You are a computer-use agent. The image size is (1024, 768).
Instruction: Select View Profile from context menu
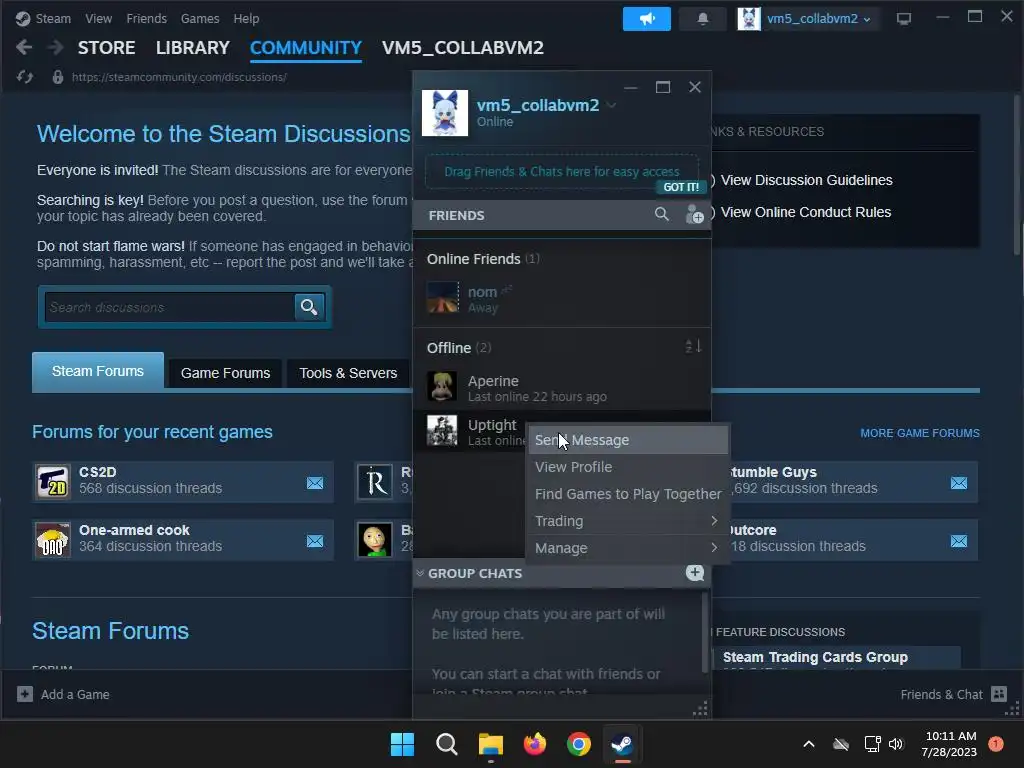click(627, 467)
